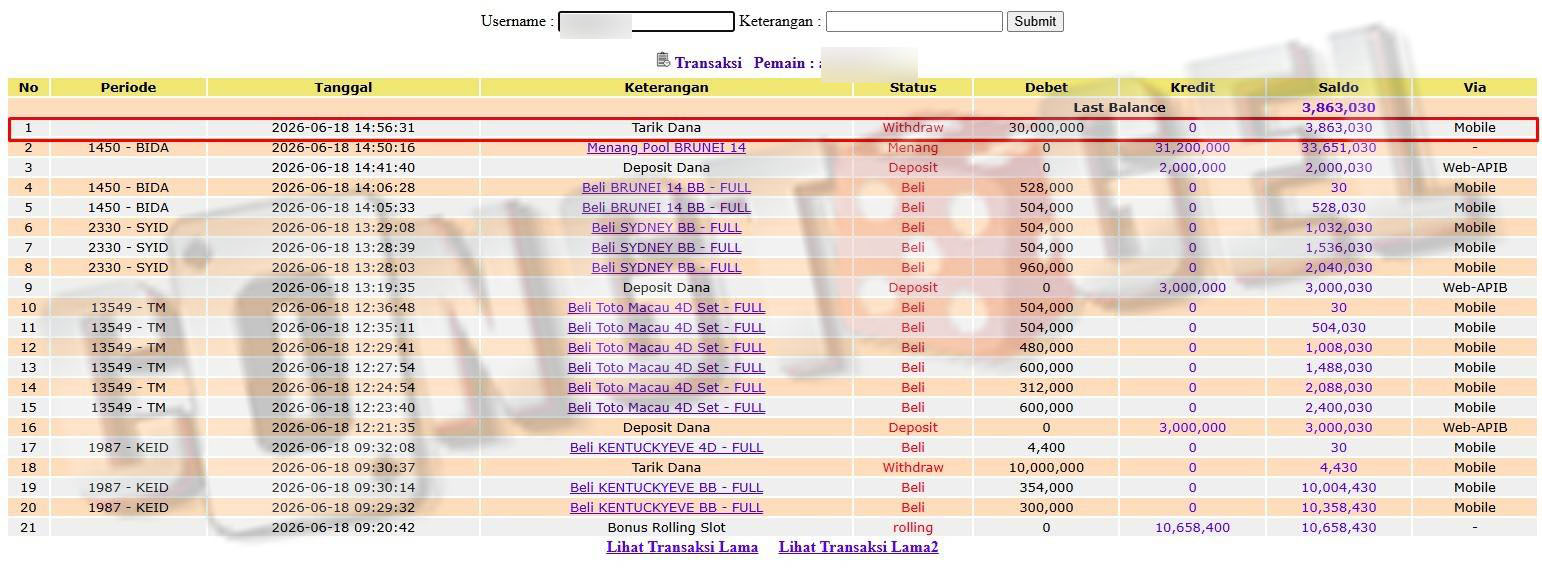Image resolution: width=1542 pixels, height=568 pixels.
Task: Click the Transaksi heading text
Action: [x=708, y=62]
